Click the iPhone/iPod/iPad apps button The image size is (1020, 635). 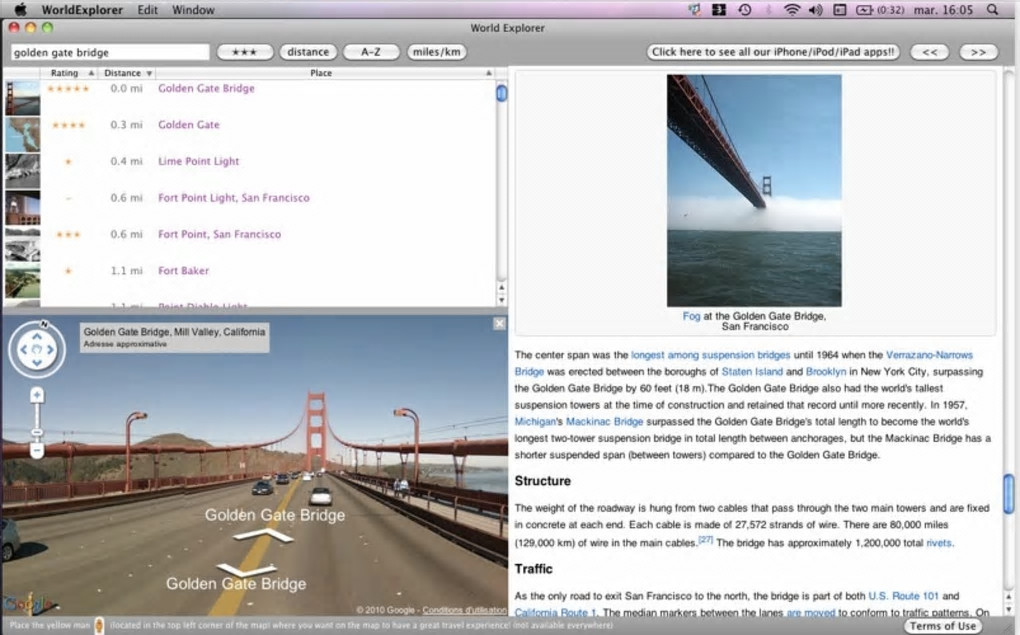click(773, 52)
